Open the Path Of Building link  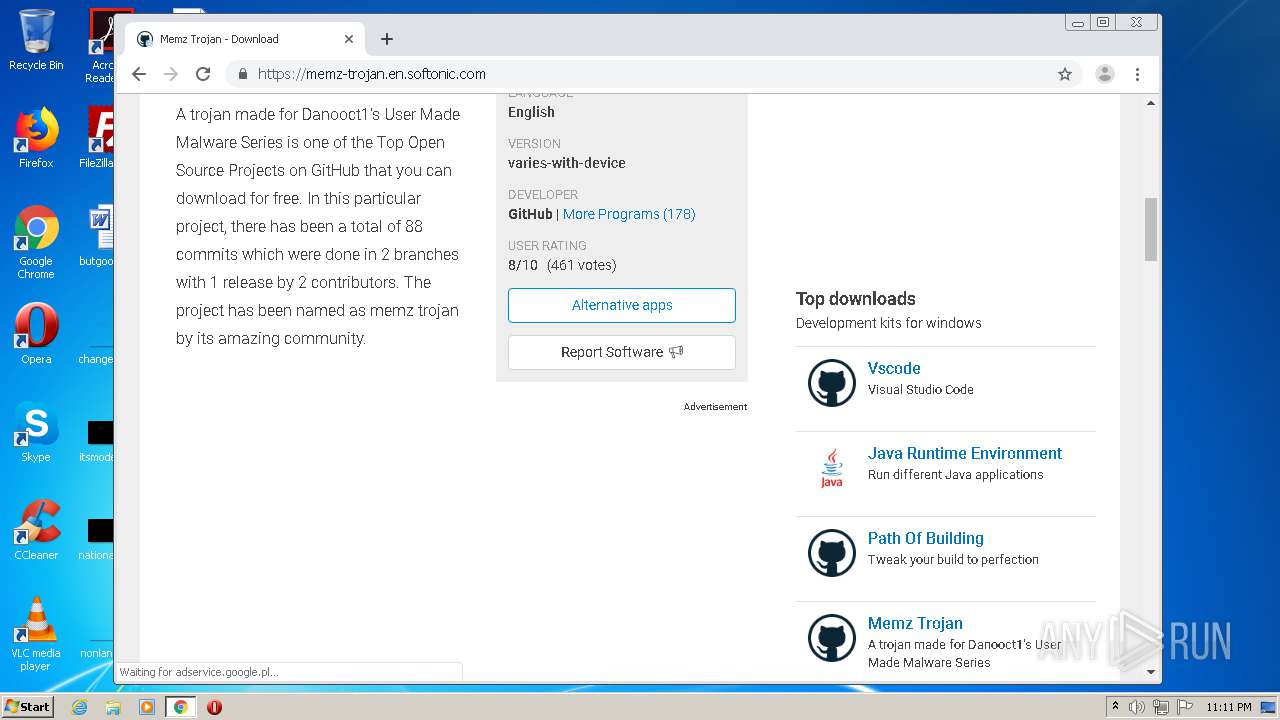(926, 538)
